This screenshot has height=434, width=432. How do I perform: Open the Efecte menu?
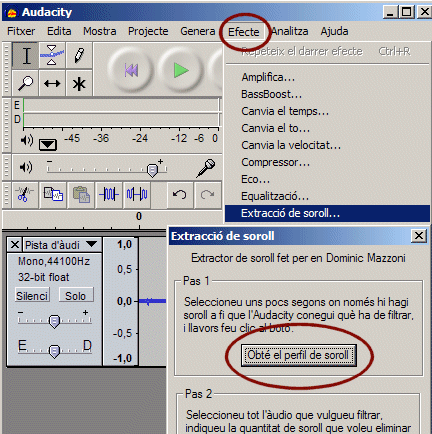(244, 32)
